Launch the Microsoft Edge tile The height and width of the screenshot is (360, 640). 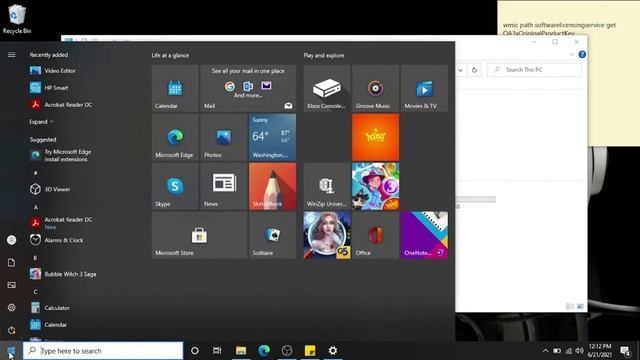coord(175,137)
